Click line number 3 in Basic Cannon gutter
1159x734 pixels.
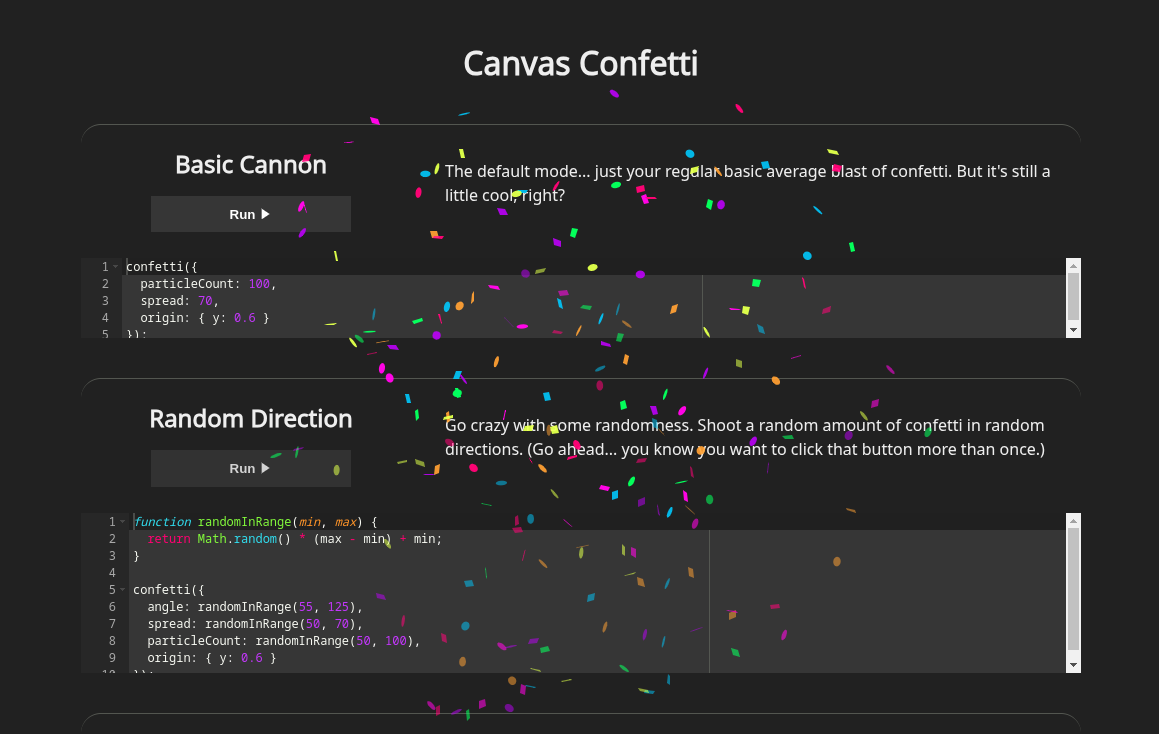pyautogui.click(x=105, y=301)
